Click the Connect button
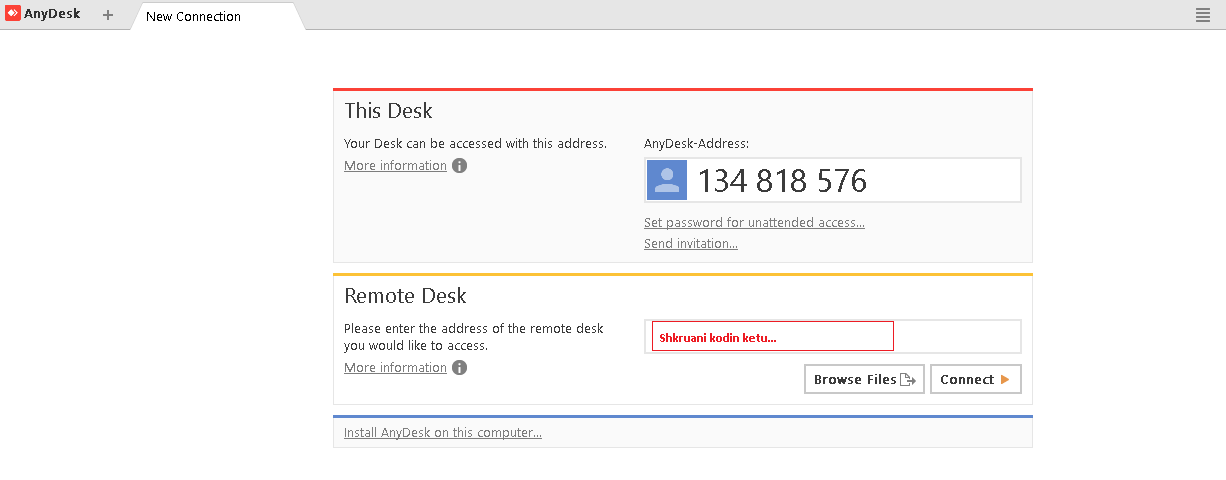 click(x=975, y=379)
